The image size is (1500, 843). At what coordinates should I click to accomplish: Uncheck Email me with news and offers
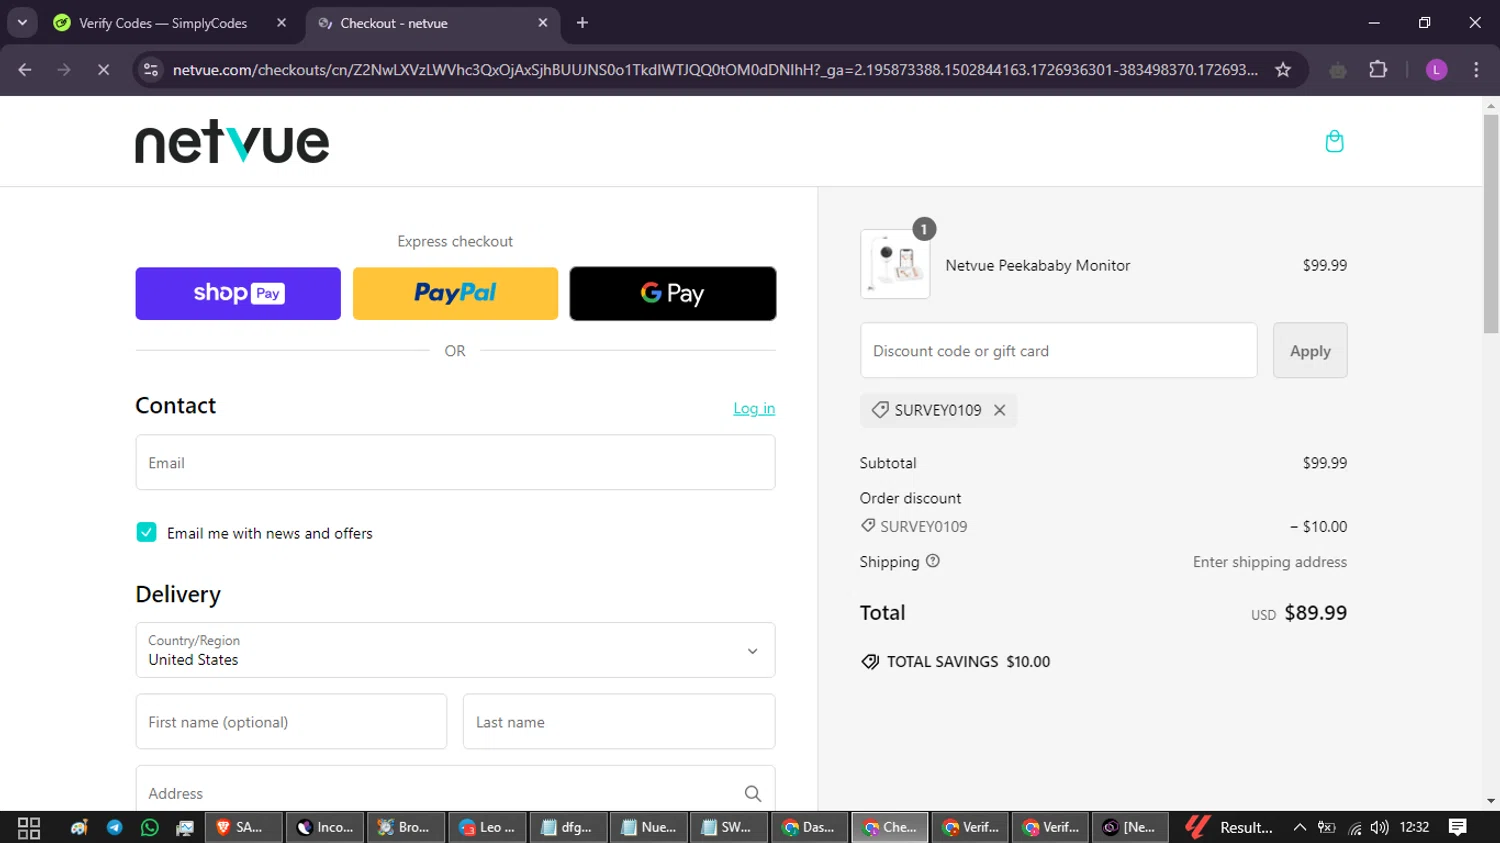(x=146, y=532)
